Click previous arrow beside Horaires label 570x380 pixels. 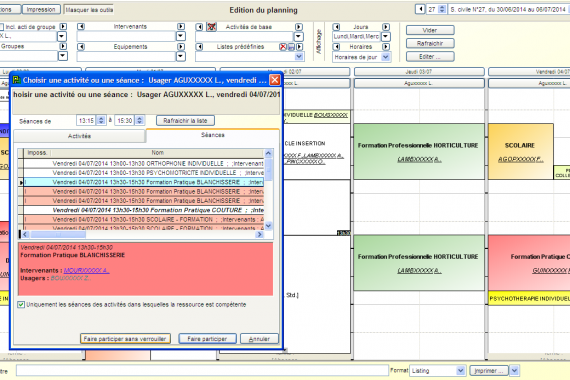point(337,47)
